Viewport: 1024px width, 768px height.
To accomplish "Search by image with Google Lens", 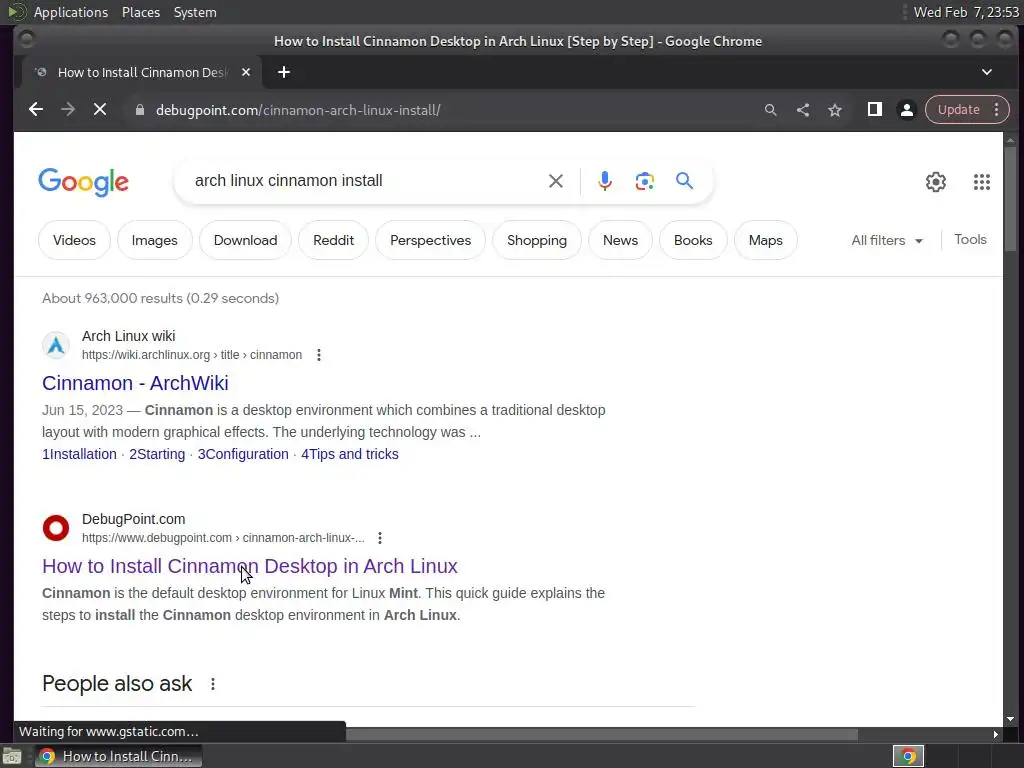I will pos(645,181).
